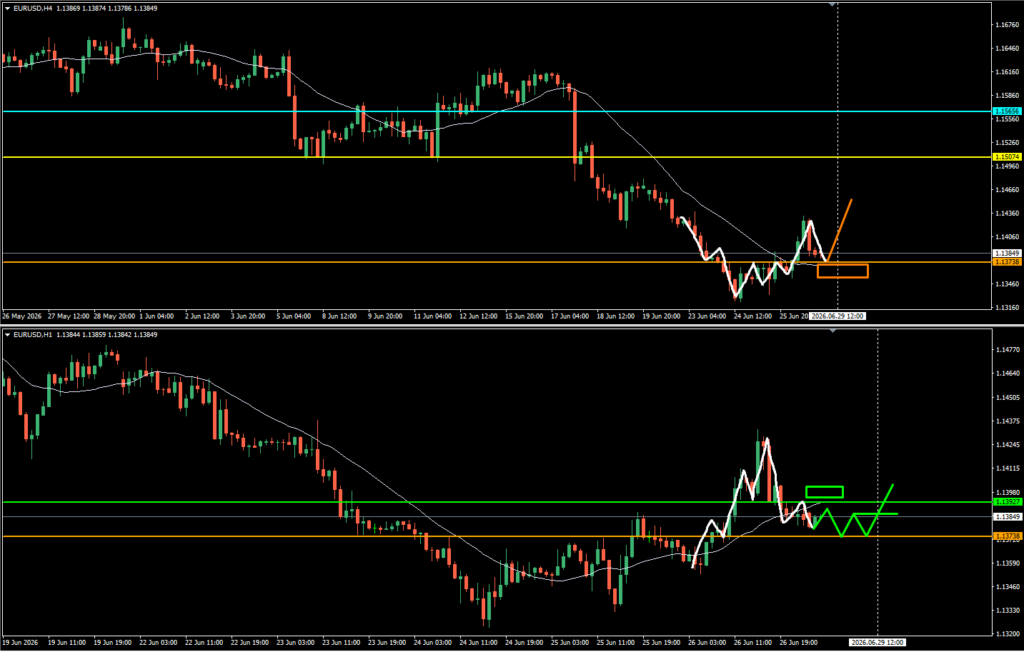
Task: Click the yellow 1.15074 price label
Action: 1006,157
